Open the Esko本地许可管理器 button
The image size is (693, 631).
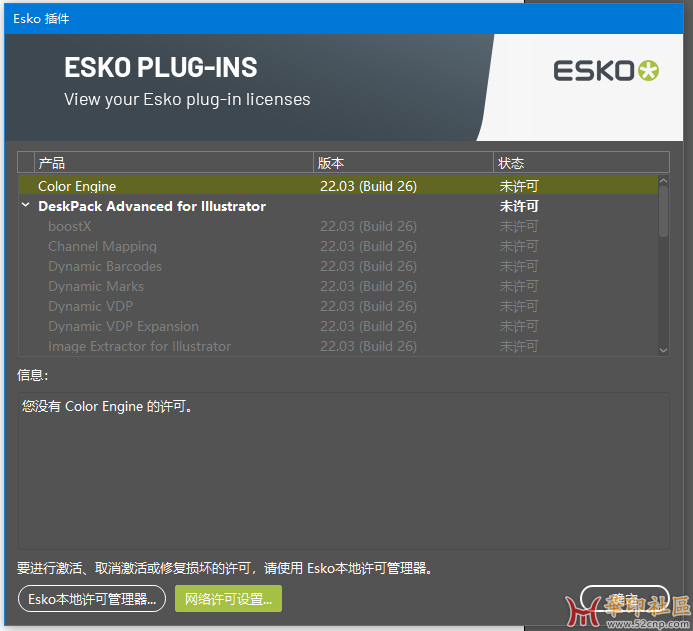[92, 599]
